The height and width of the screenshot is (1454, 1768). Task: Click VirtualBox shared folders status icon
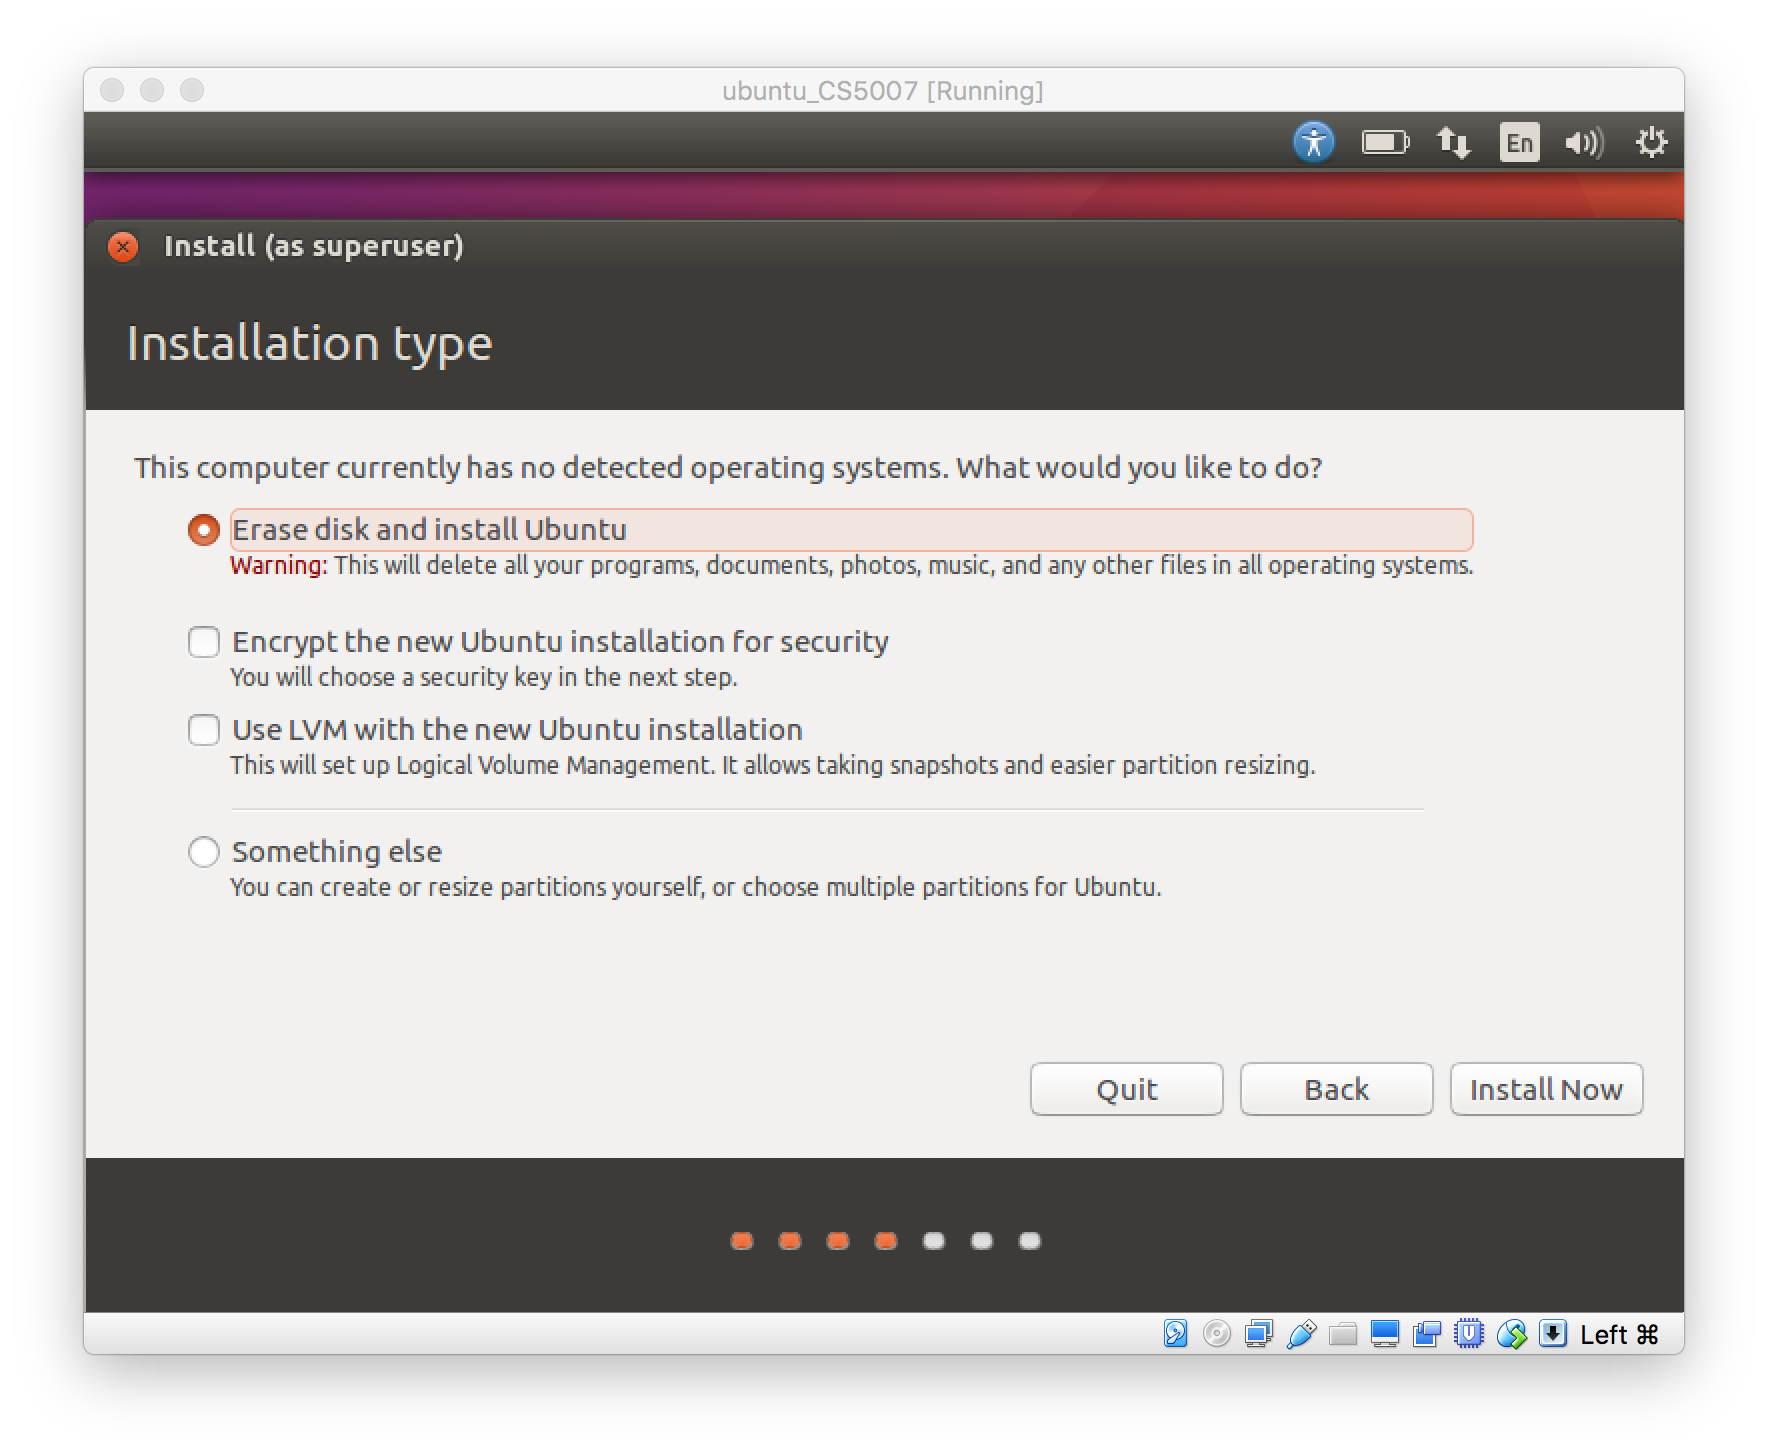click(1343, 1334)
